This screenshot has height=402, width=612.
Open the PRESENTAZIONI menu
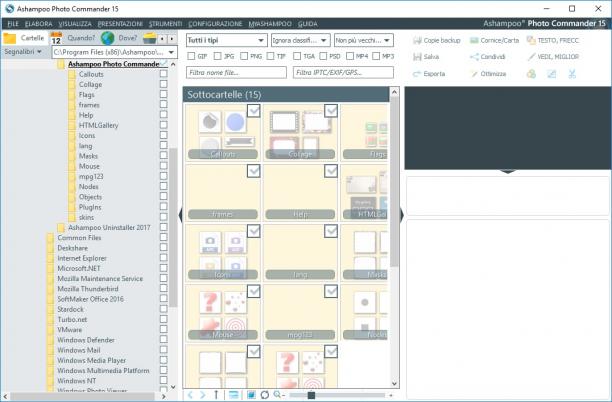tap(120, 24)
